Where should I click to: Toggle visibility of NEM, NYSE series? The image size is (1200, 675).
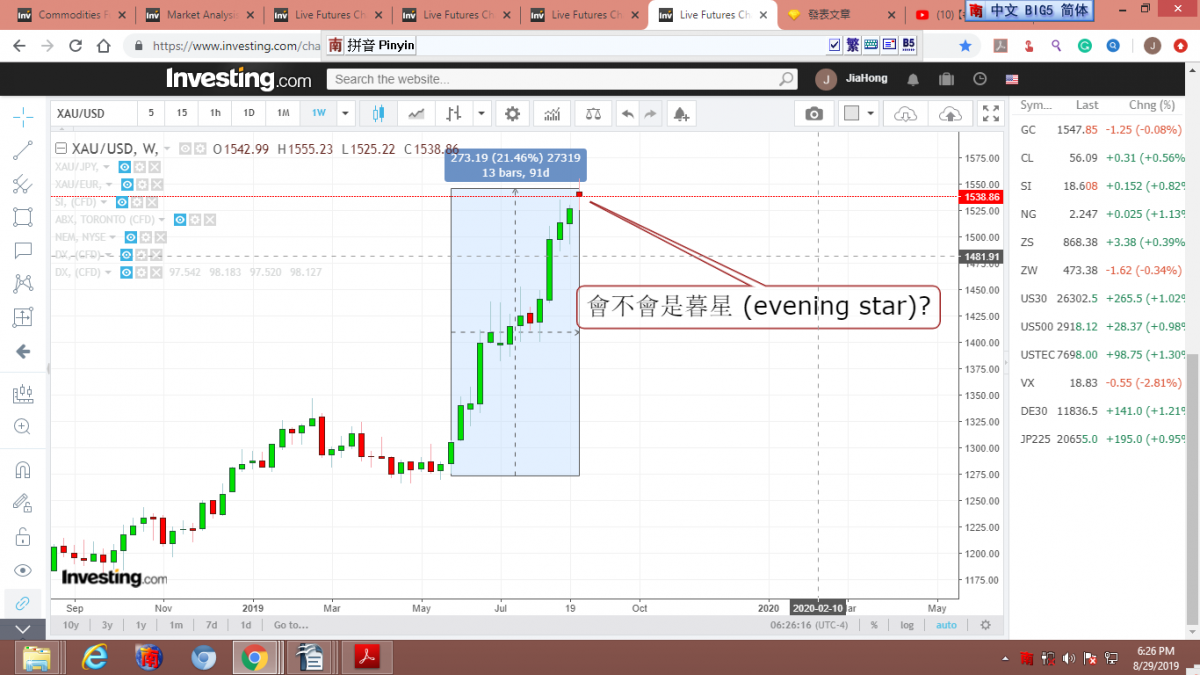tap(131, 237)
